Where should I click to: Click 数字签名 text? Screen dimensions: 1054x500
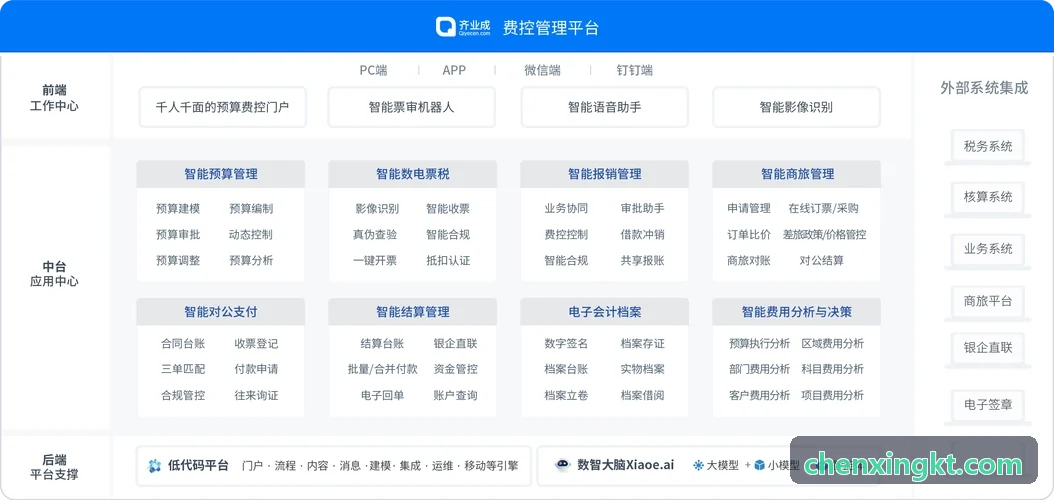(566, 343)
